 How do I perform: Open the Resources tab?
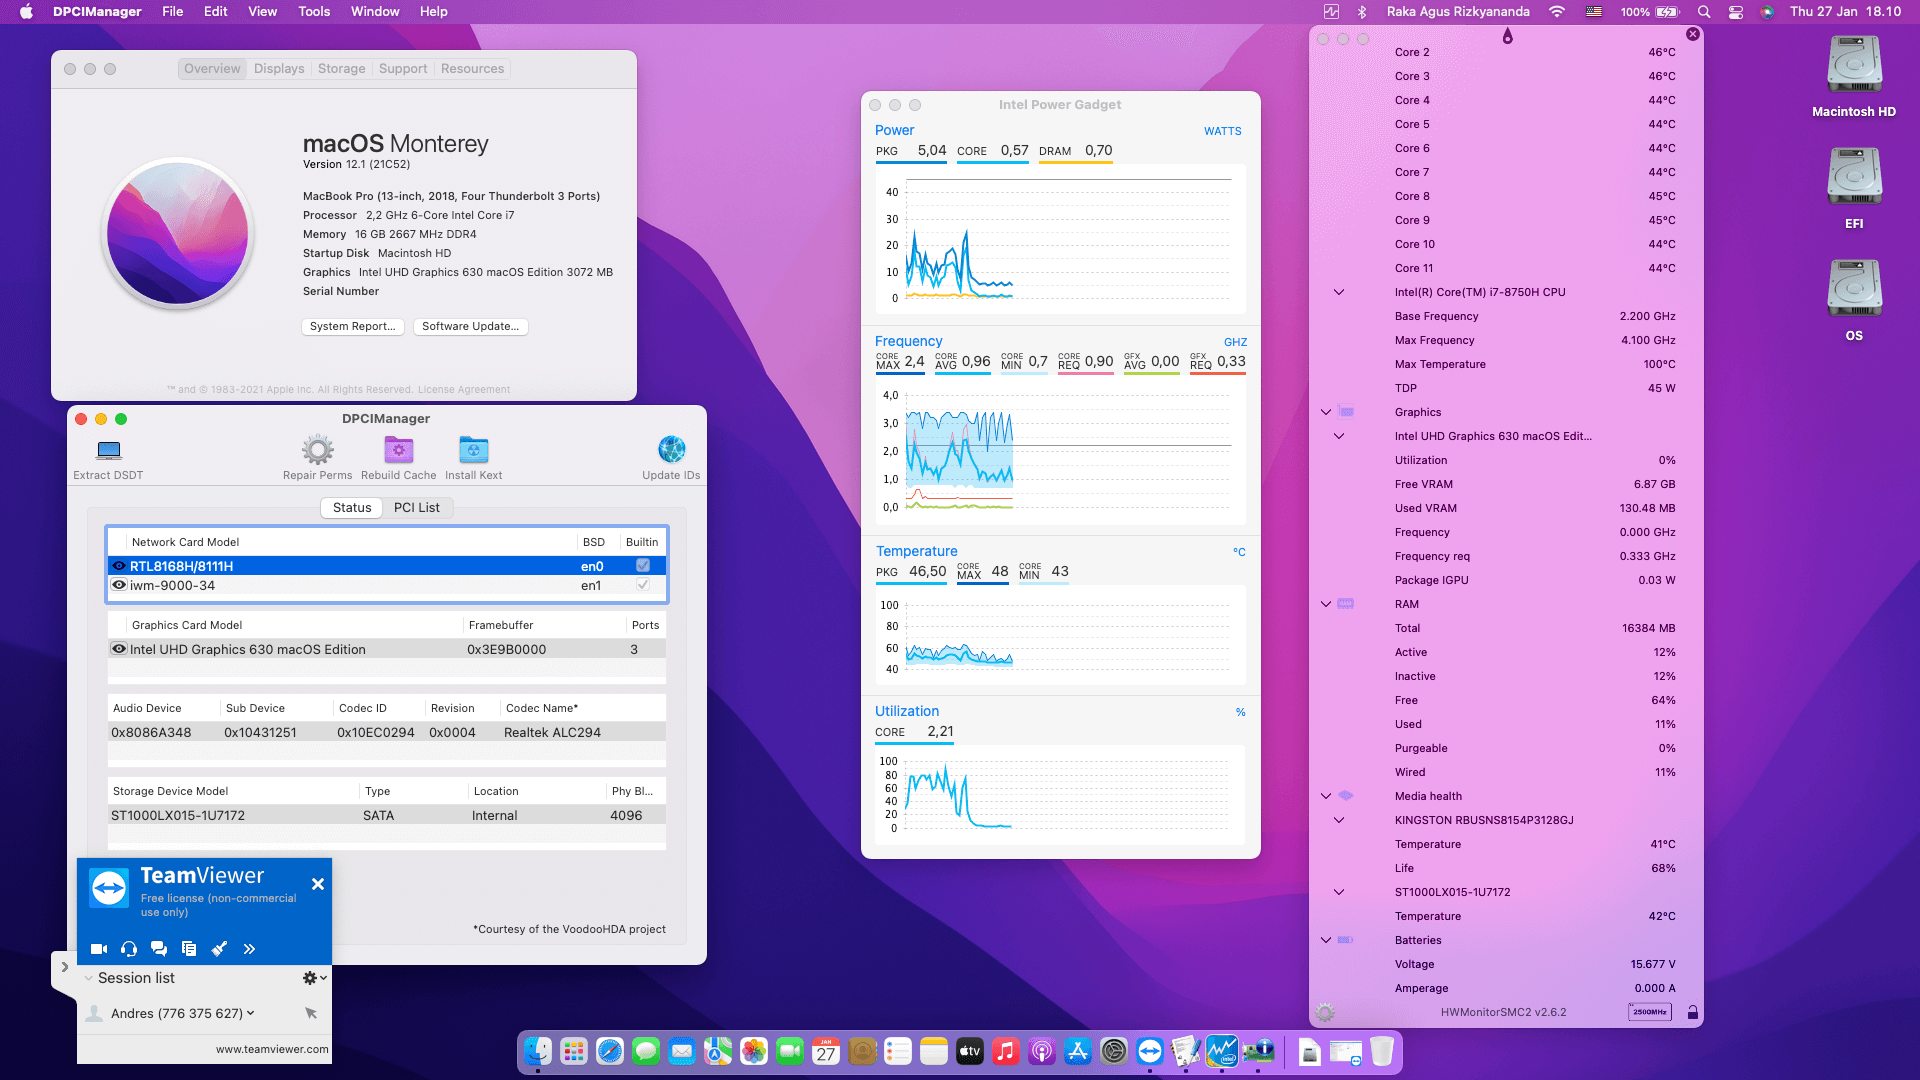[472, 69]
